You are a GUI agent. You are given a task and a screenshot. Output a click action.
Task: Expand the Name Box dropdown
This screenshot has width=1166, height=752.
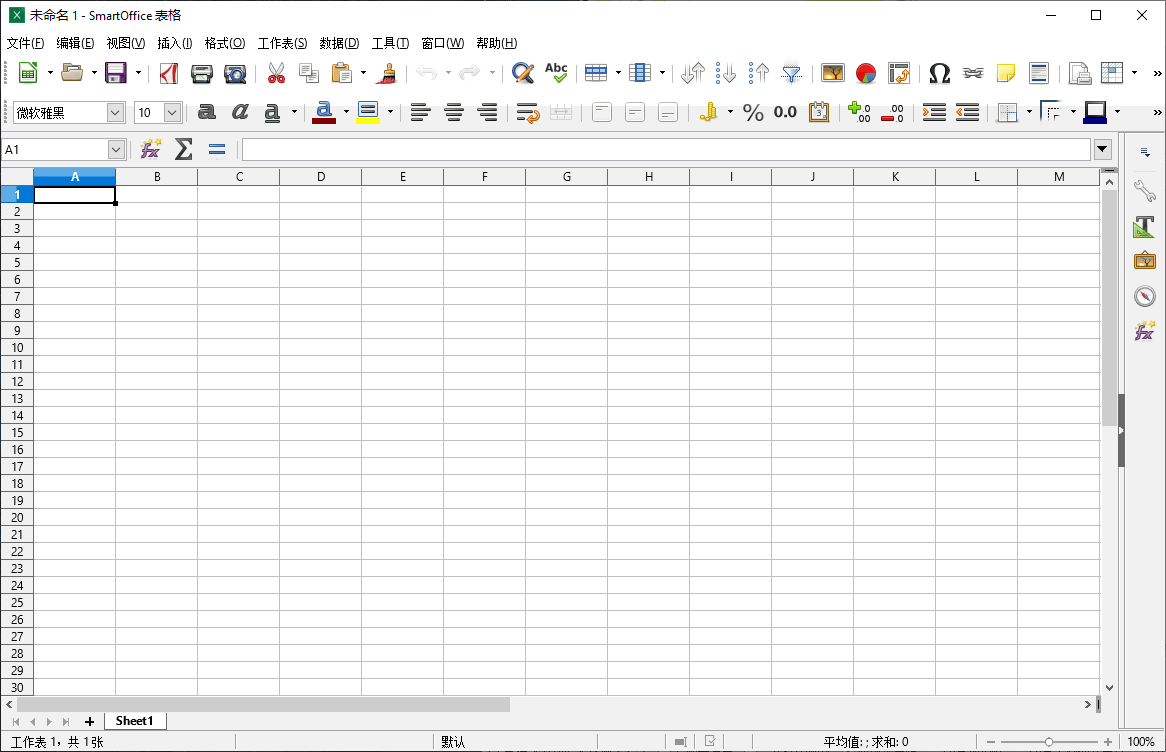point(116,150)
